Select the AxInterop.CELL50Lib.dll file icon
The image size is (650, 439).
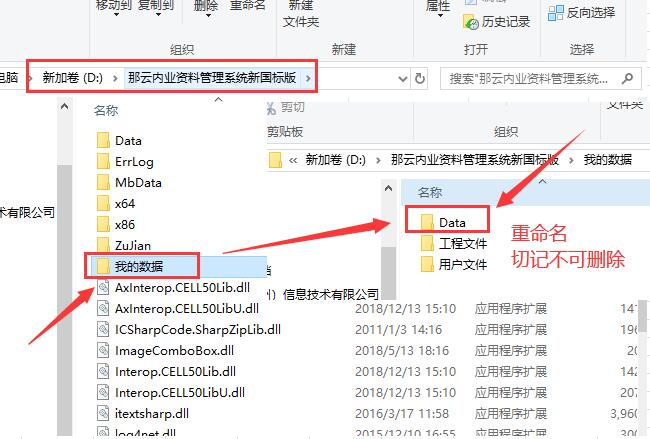point(103,287)
